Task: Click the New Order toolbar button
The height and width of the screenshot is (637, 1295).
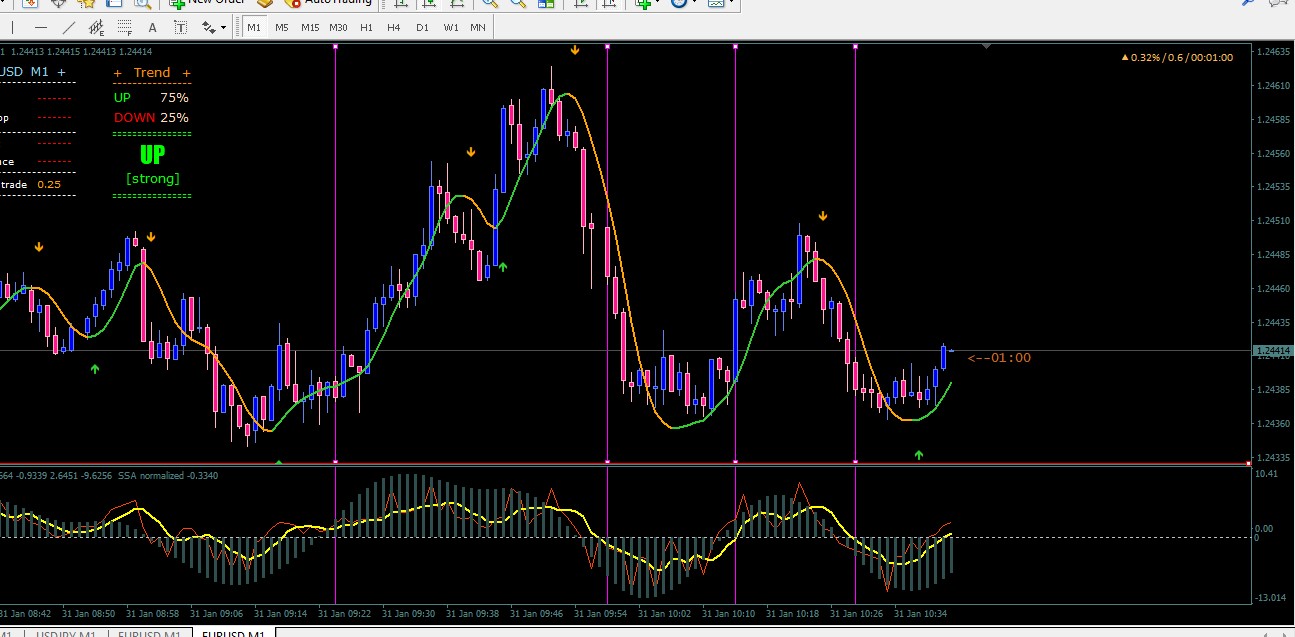Action: (x=205, y=2)
